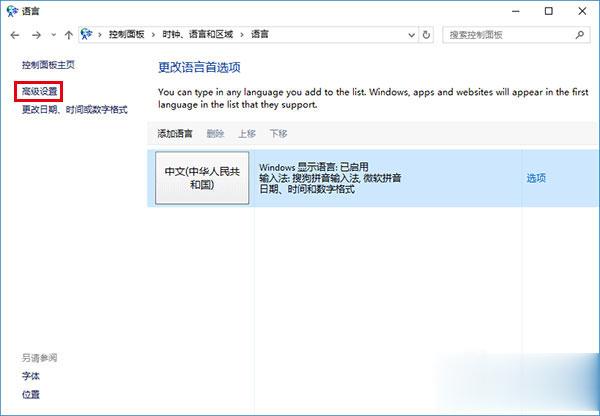Click breadcrumb chevron before 控制面板
Viewport: 600px width, 416px height.
(100, 35)
